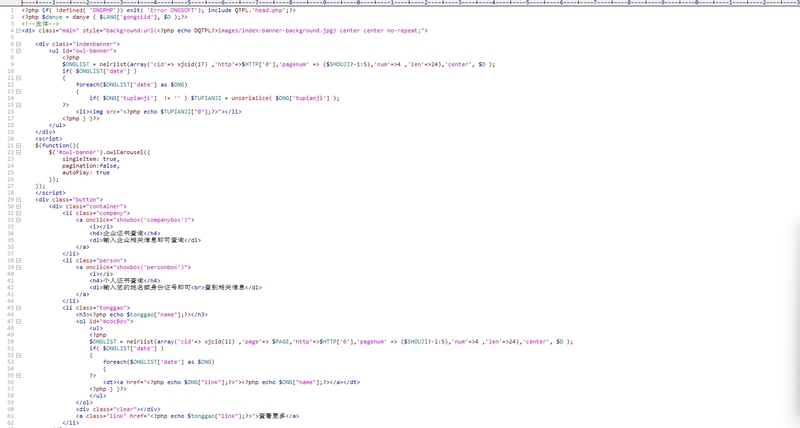The height and width of the screenshot is (428, 800).
Task: Click the "<dl>输入企业相关信息即可查询</dl>" line
Action: 145,240
